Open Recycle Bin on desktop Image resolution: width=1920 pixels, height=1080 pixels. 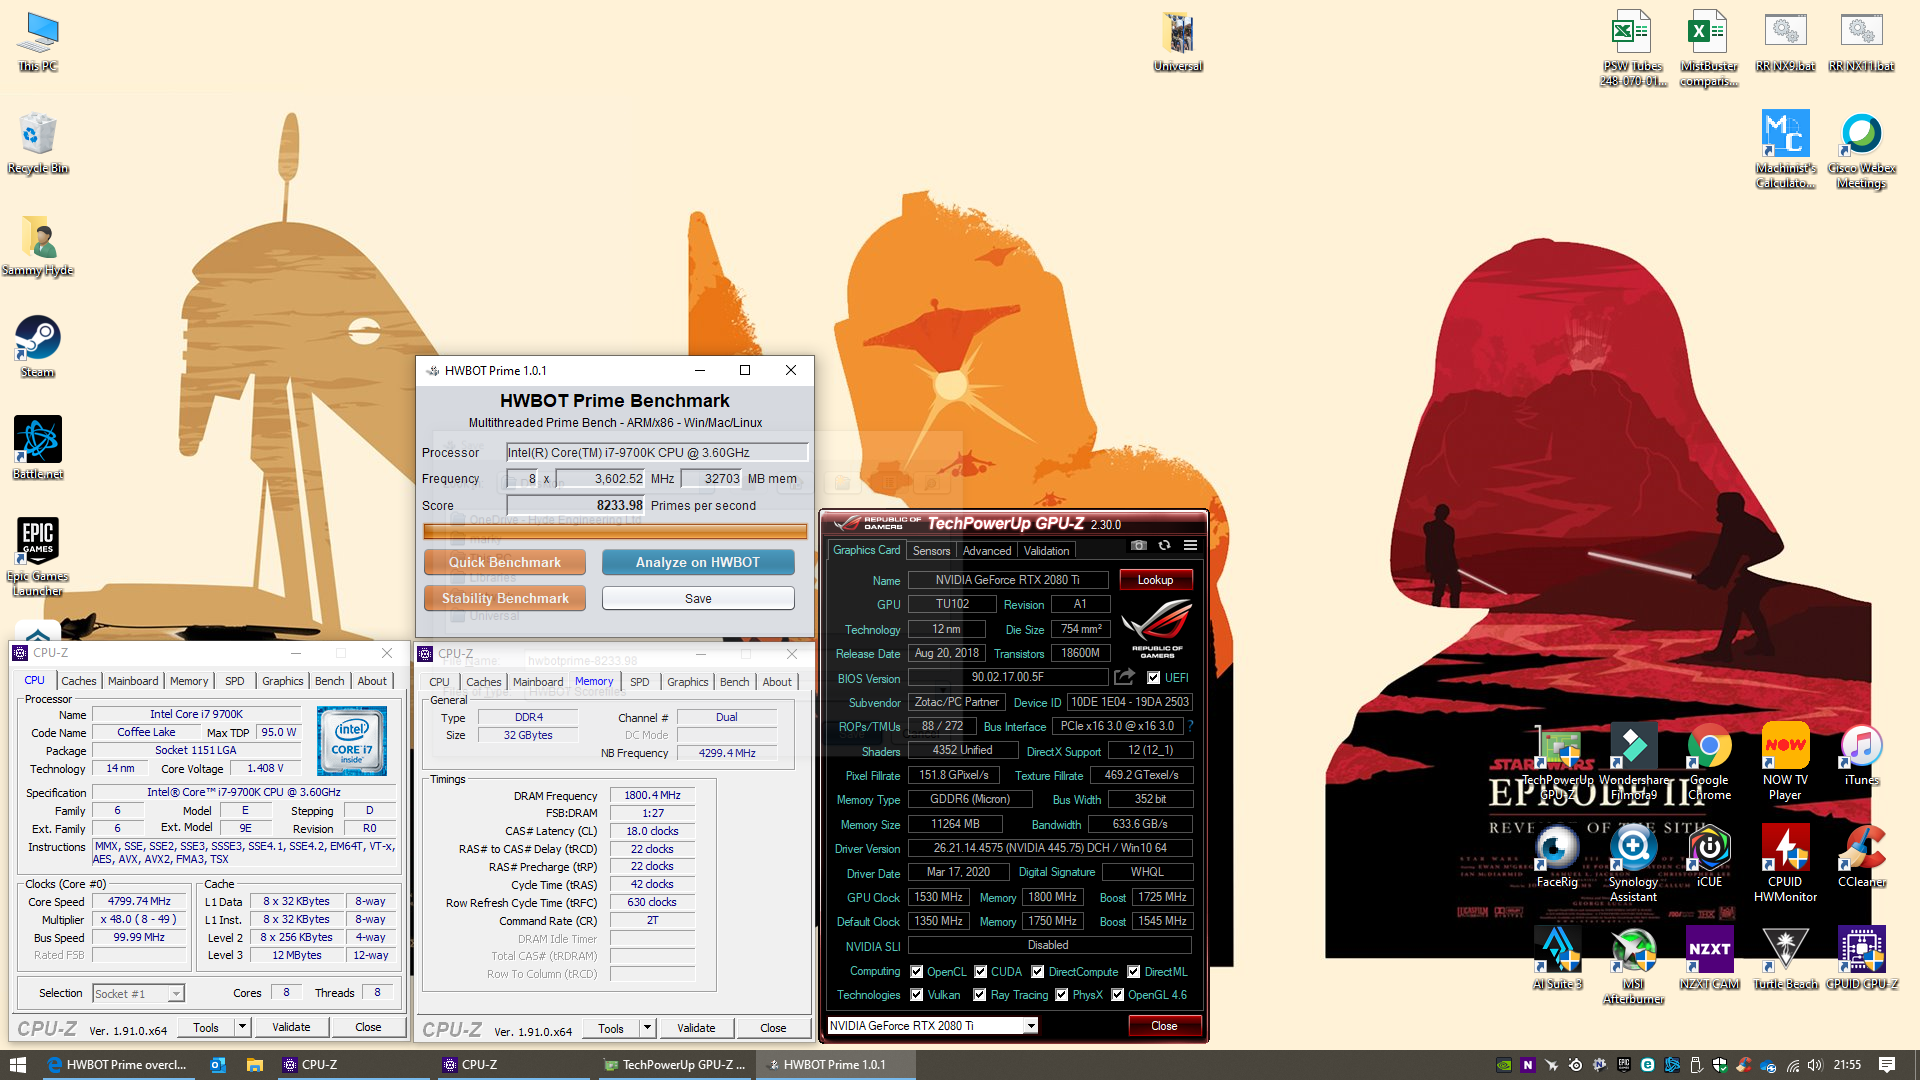point(38,143)
